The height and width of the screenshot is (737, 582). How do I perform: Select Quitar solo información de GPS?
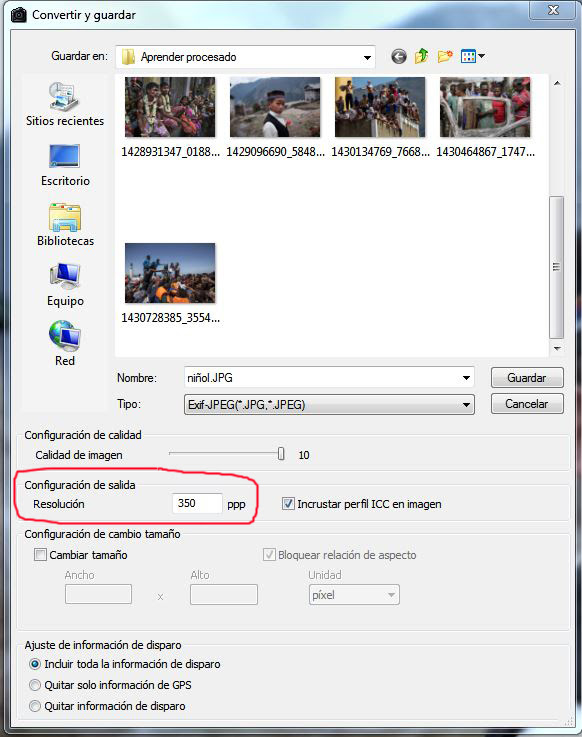tap(35, 685)
